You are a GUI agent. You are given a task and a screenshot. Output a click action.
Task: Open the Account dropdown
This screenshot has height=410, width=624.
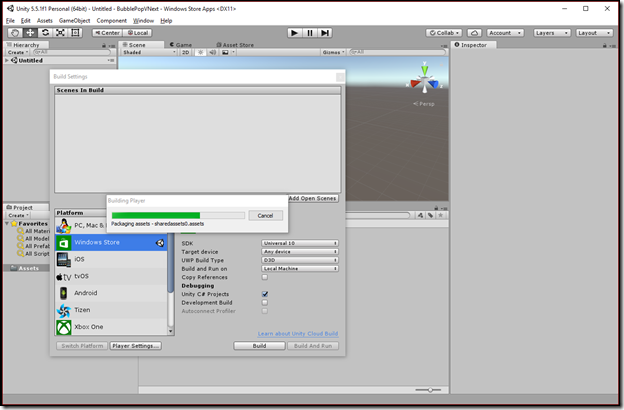tap(505, 33)
